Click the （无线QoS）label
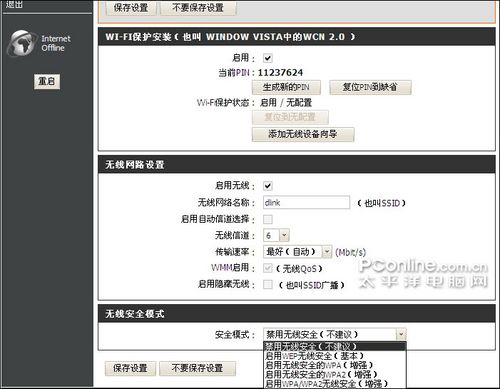This screenshot has width=500, height=389. click(x=299, y=269)
